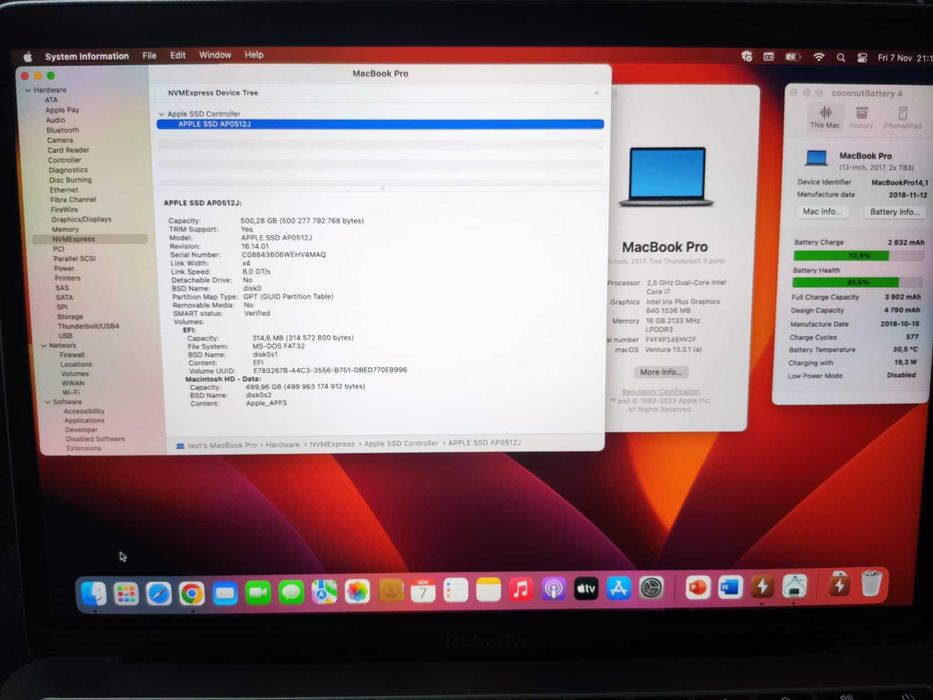This screenshot has width=933, height=700.
Task: Click the Wi-Fi status icon in menu bar
Action: (x=819, y=57)
